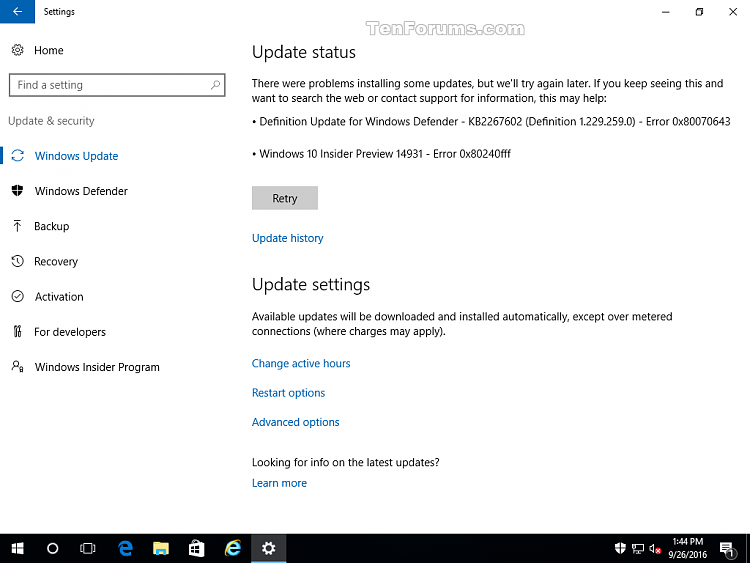
Task: Click the Windows Defender shield icon
Action: tap(18, 191)
